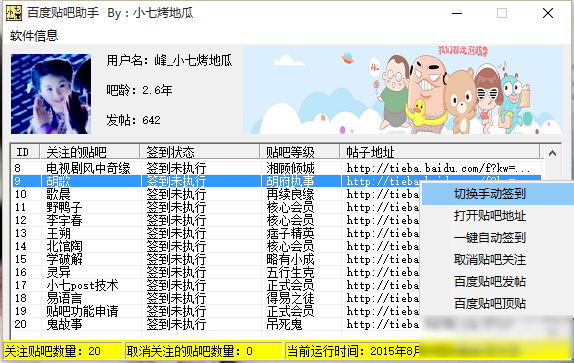Click the user avatar picture
The image size is (574, 363).
[51, 94]
